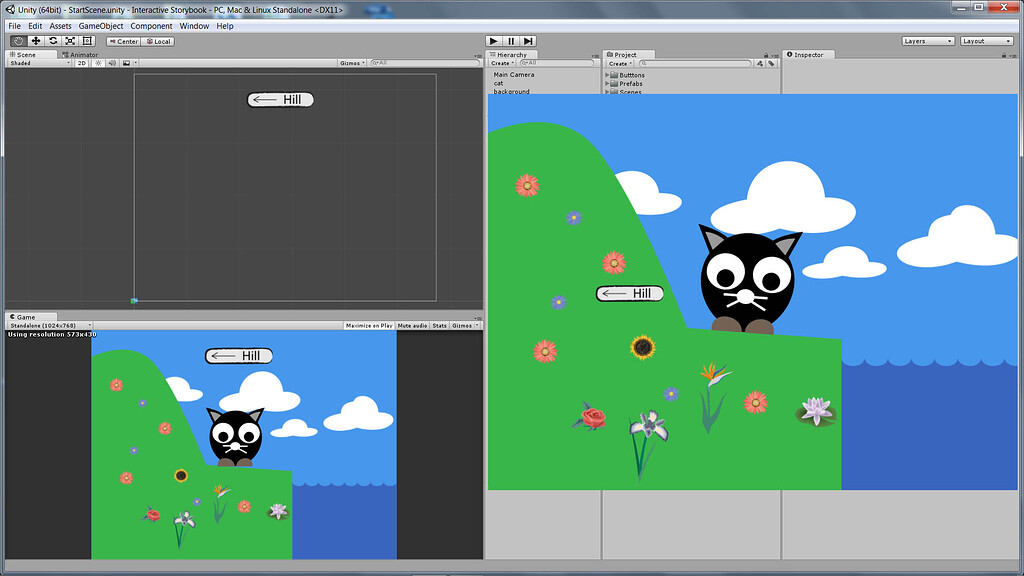Toggle the Stats overlay in Game view

(440, 325)
